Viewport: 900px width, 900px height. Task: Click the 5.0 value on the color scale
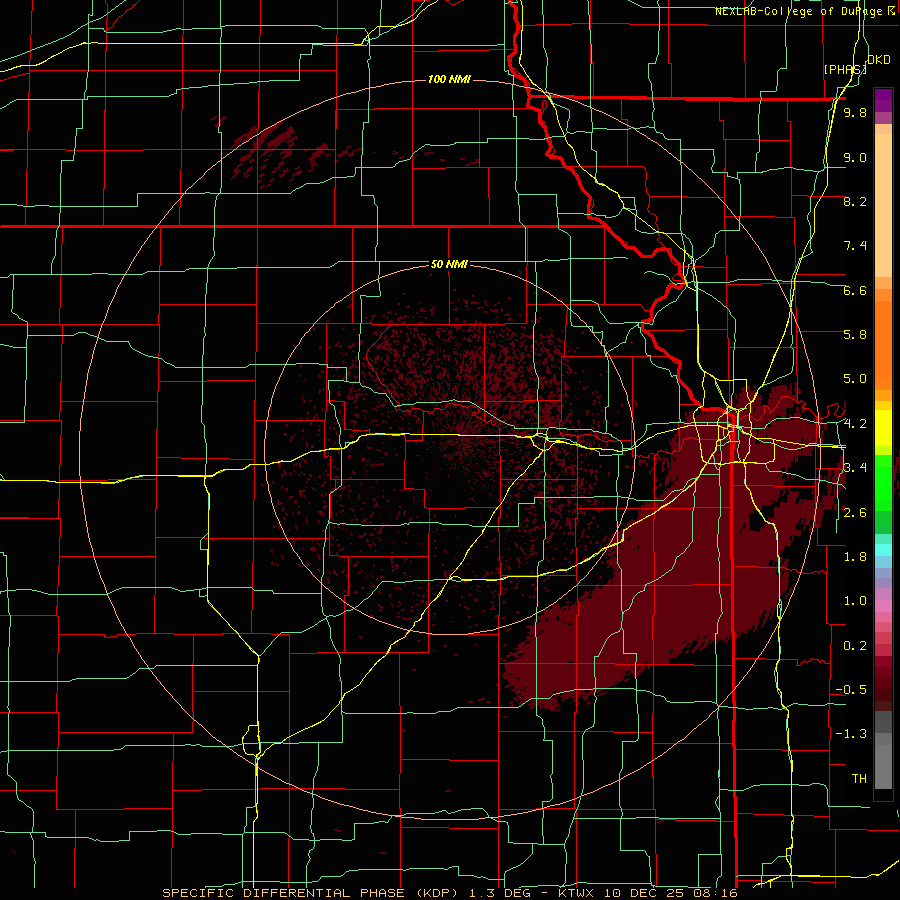click(x=855, y=379)
